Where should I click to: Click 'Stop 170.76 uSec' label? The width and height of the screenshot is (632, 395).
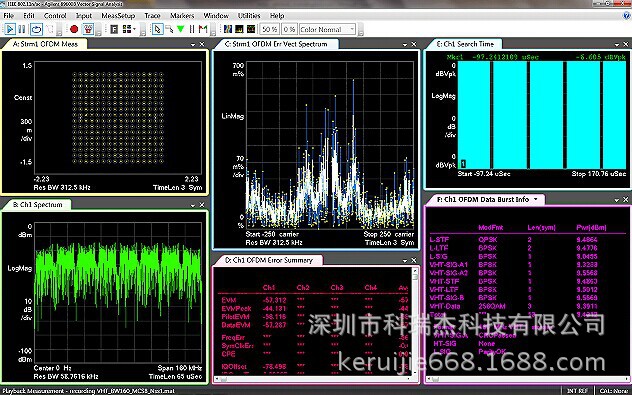point(599,174)
